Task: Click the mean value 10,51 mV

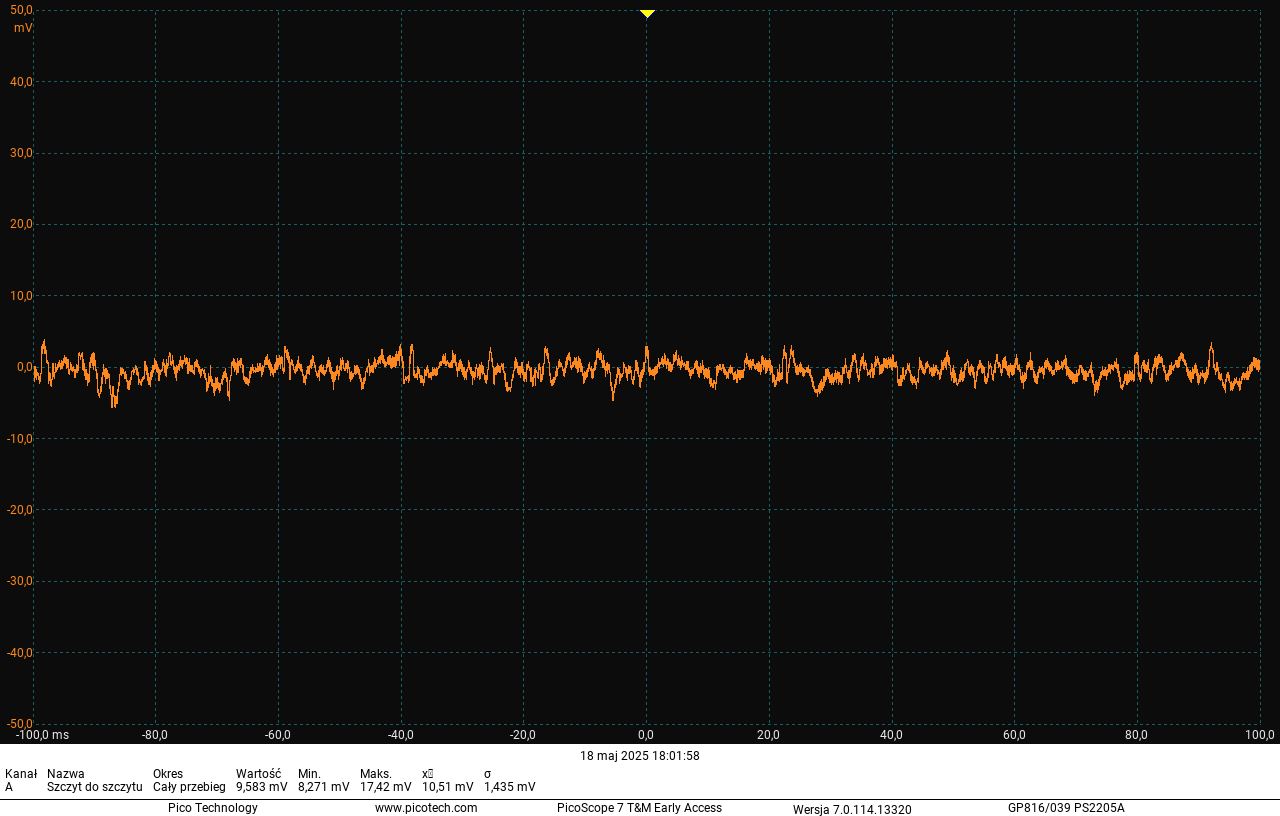Action: click(448, 787)
